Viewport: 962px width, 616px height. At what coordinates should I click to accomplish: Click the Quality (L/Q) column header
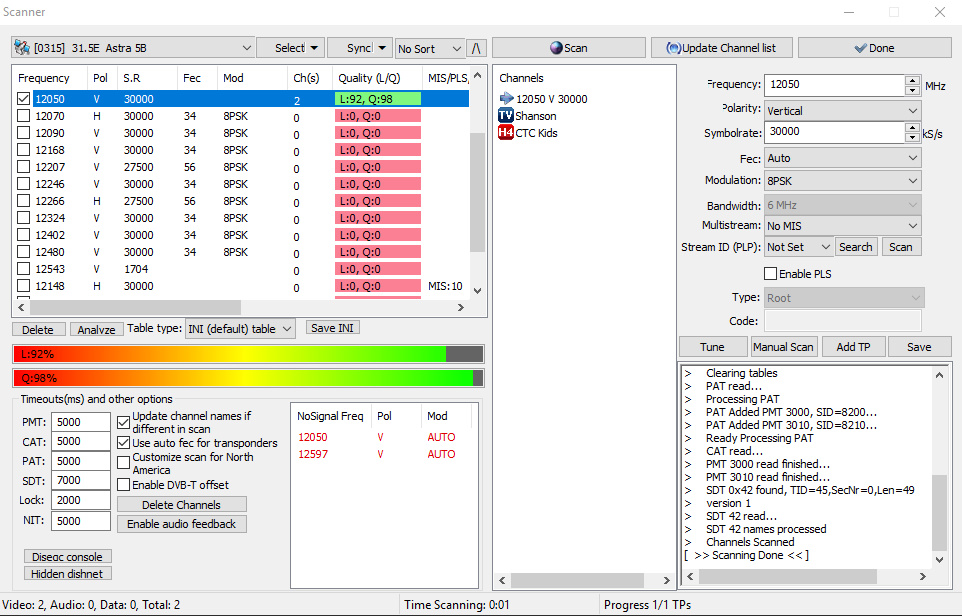pyautogui.click(x=377, y=78)
